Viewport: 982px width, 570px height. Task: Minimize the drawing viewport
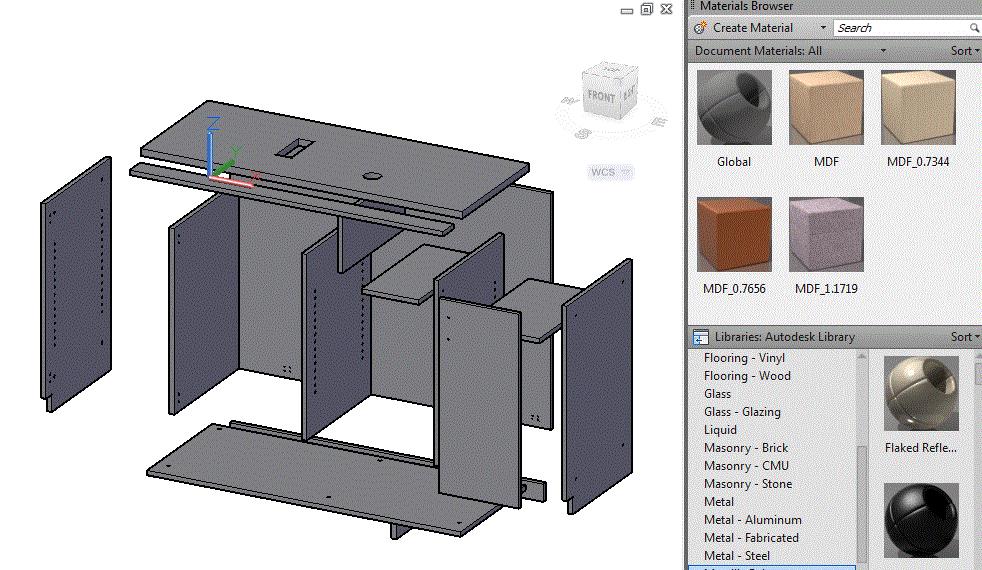tap(626, 10)
